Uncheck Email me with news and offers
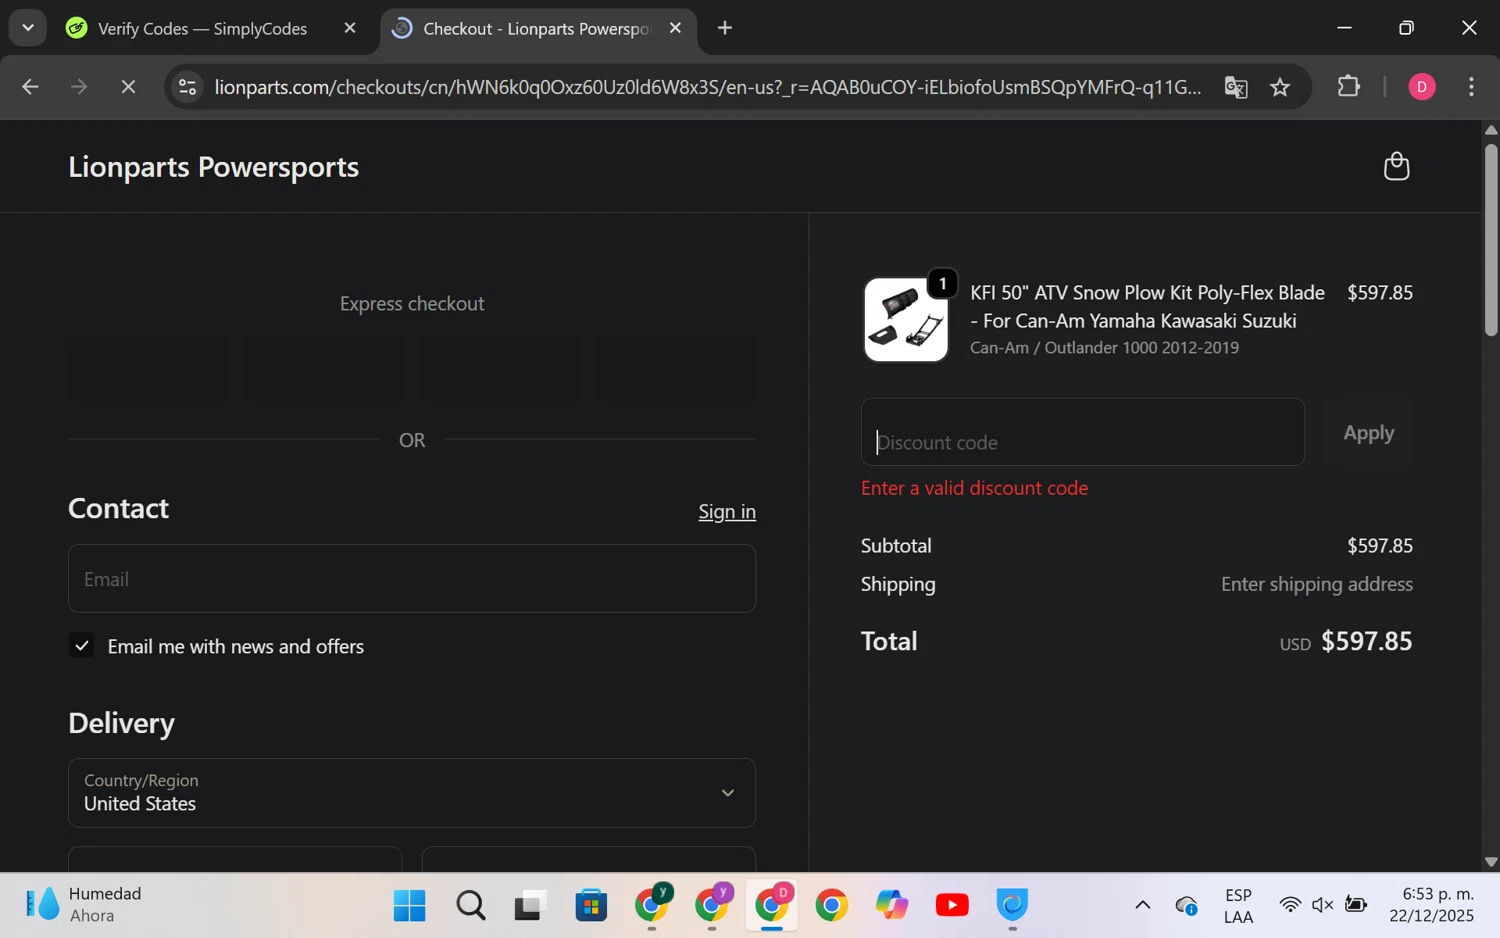The height and width of the screenshot is (938, 1500). tap(82, 646)
